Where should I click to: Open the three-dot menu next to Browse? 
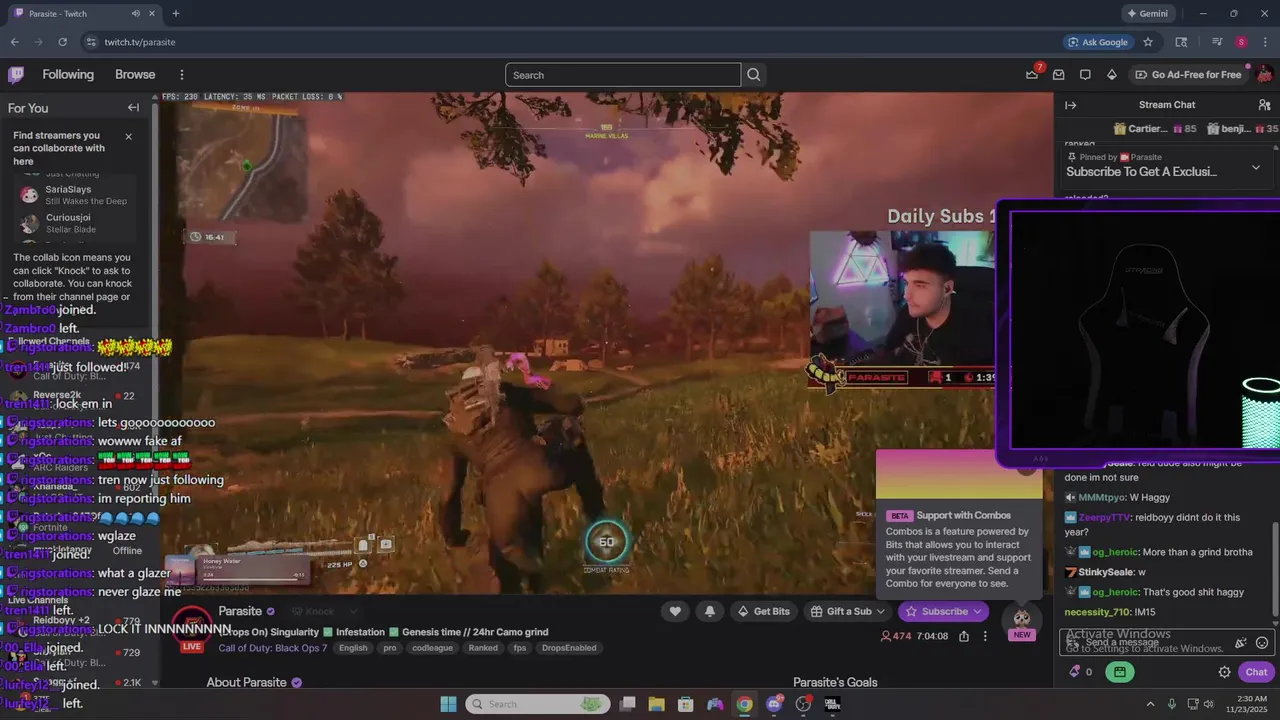[181, 75]
